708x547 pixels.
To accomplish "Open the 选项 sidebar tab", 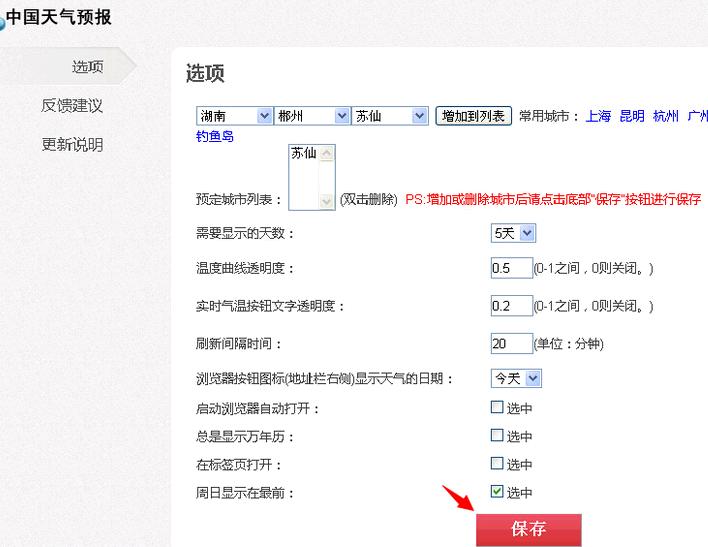I will click(87, 67).
